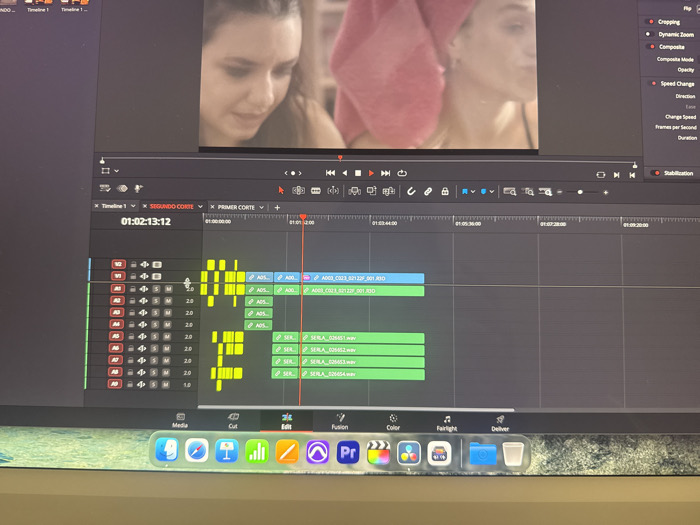Adjust the timeline zoom slider handle

tap(580, 192)
